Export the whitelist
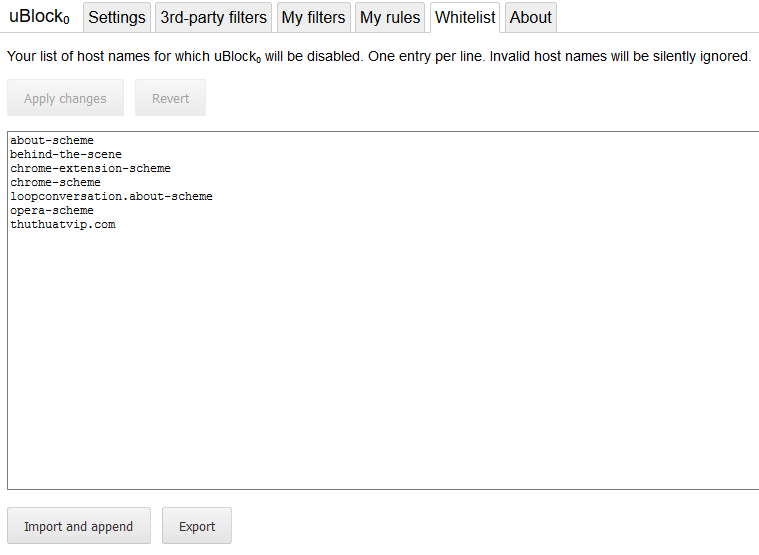 pyautogui.click(x=197, y=526)
